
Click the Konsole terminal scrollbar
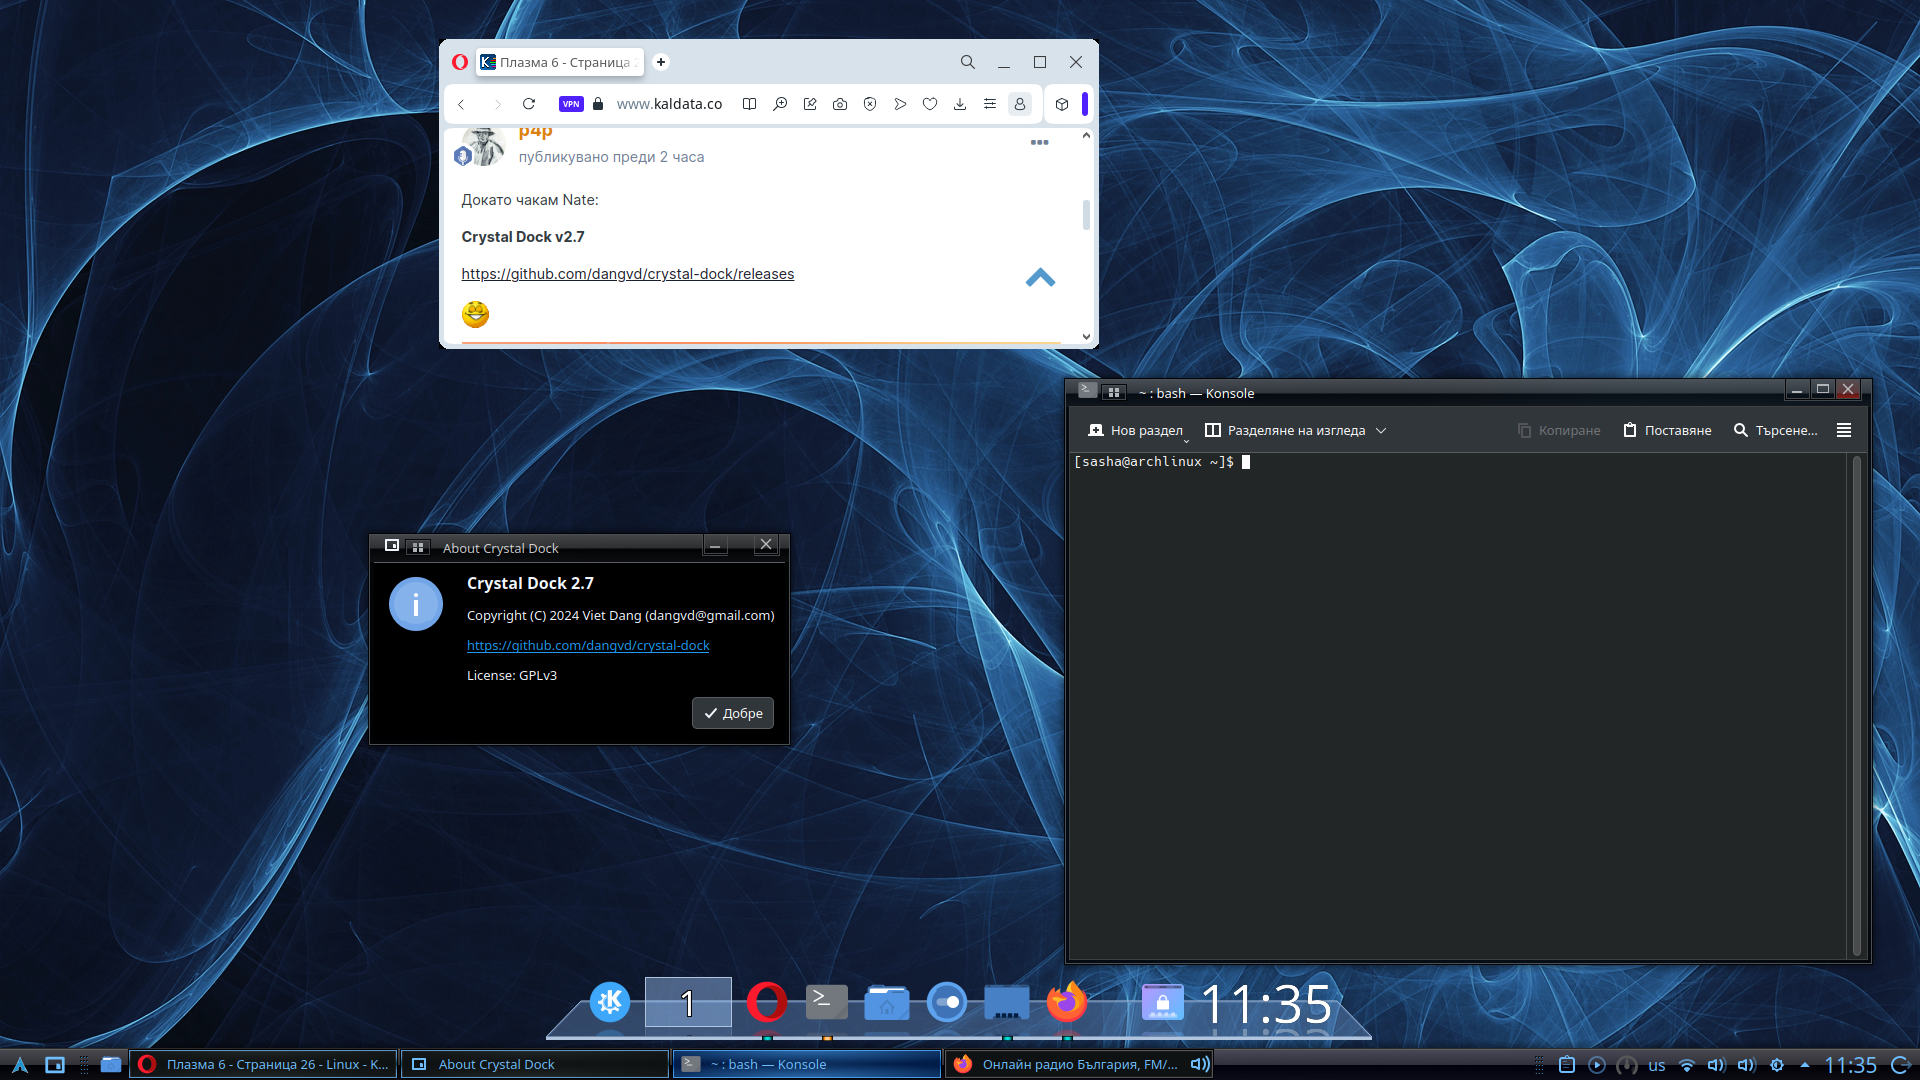[x=1857, y=705]
